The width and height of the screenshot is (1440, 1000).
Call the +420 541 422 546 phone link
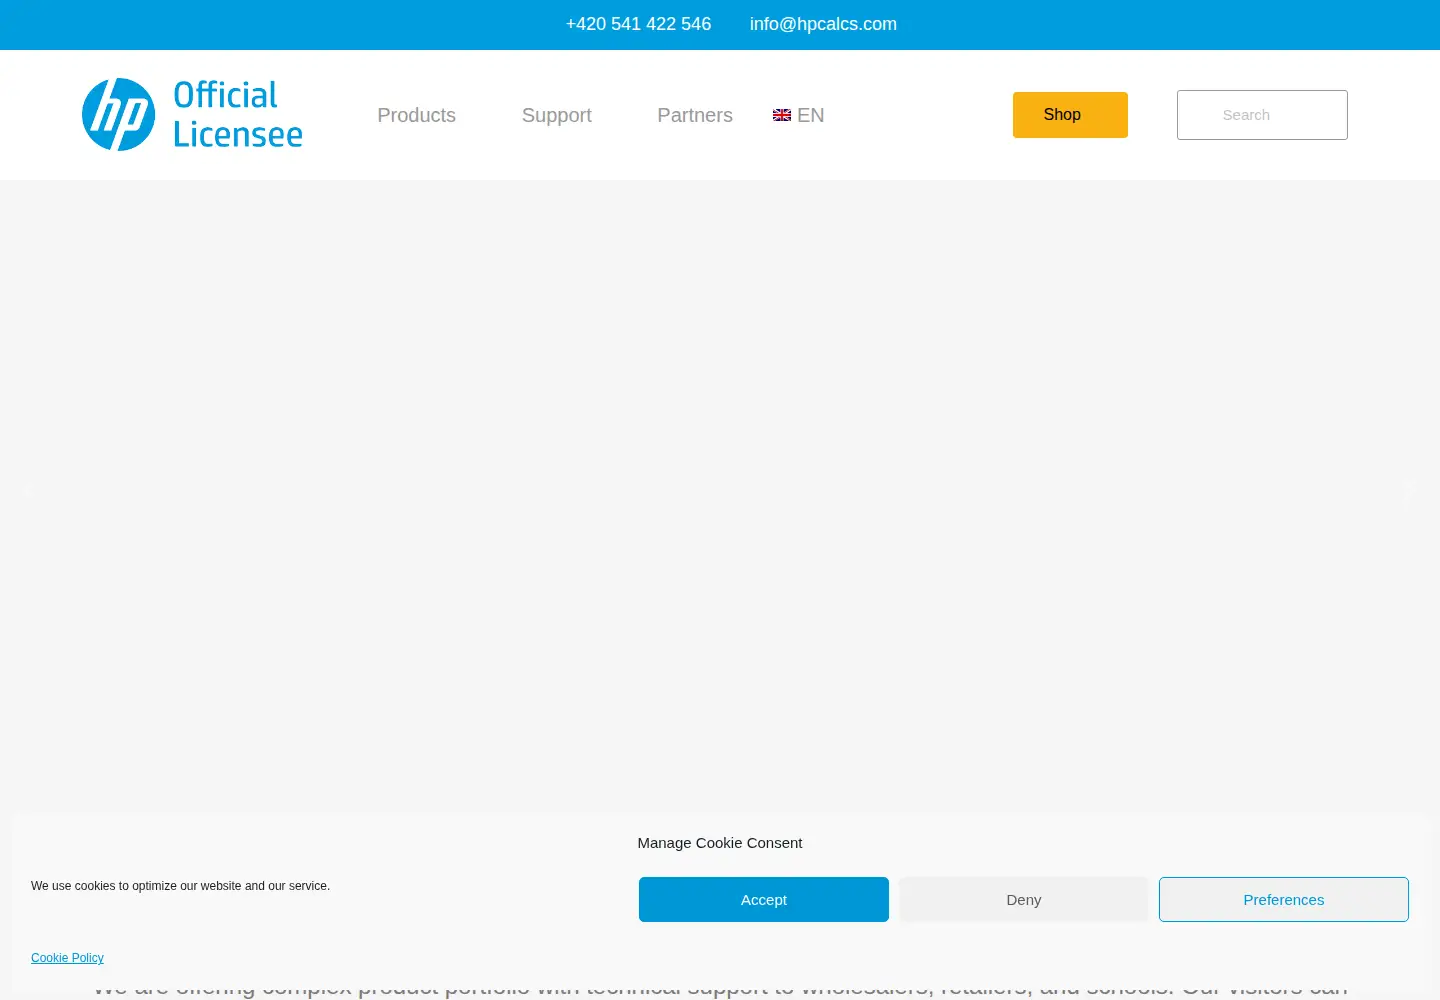(638, 24)
